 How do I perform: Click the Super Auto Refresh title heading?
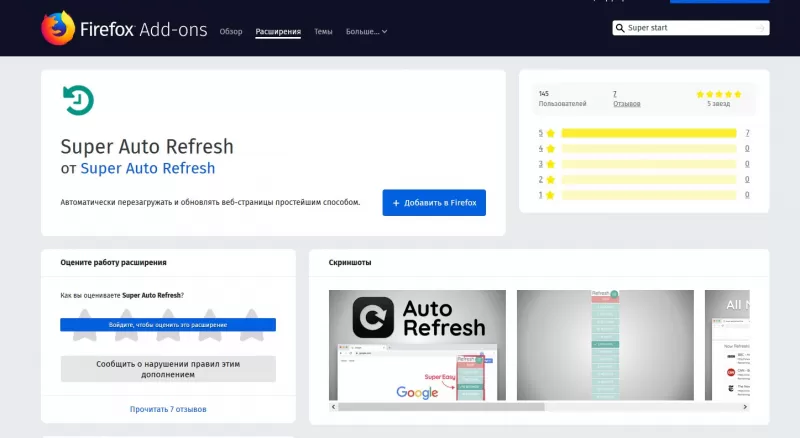tap(147, 147)
